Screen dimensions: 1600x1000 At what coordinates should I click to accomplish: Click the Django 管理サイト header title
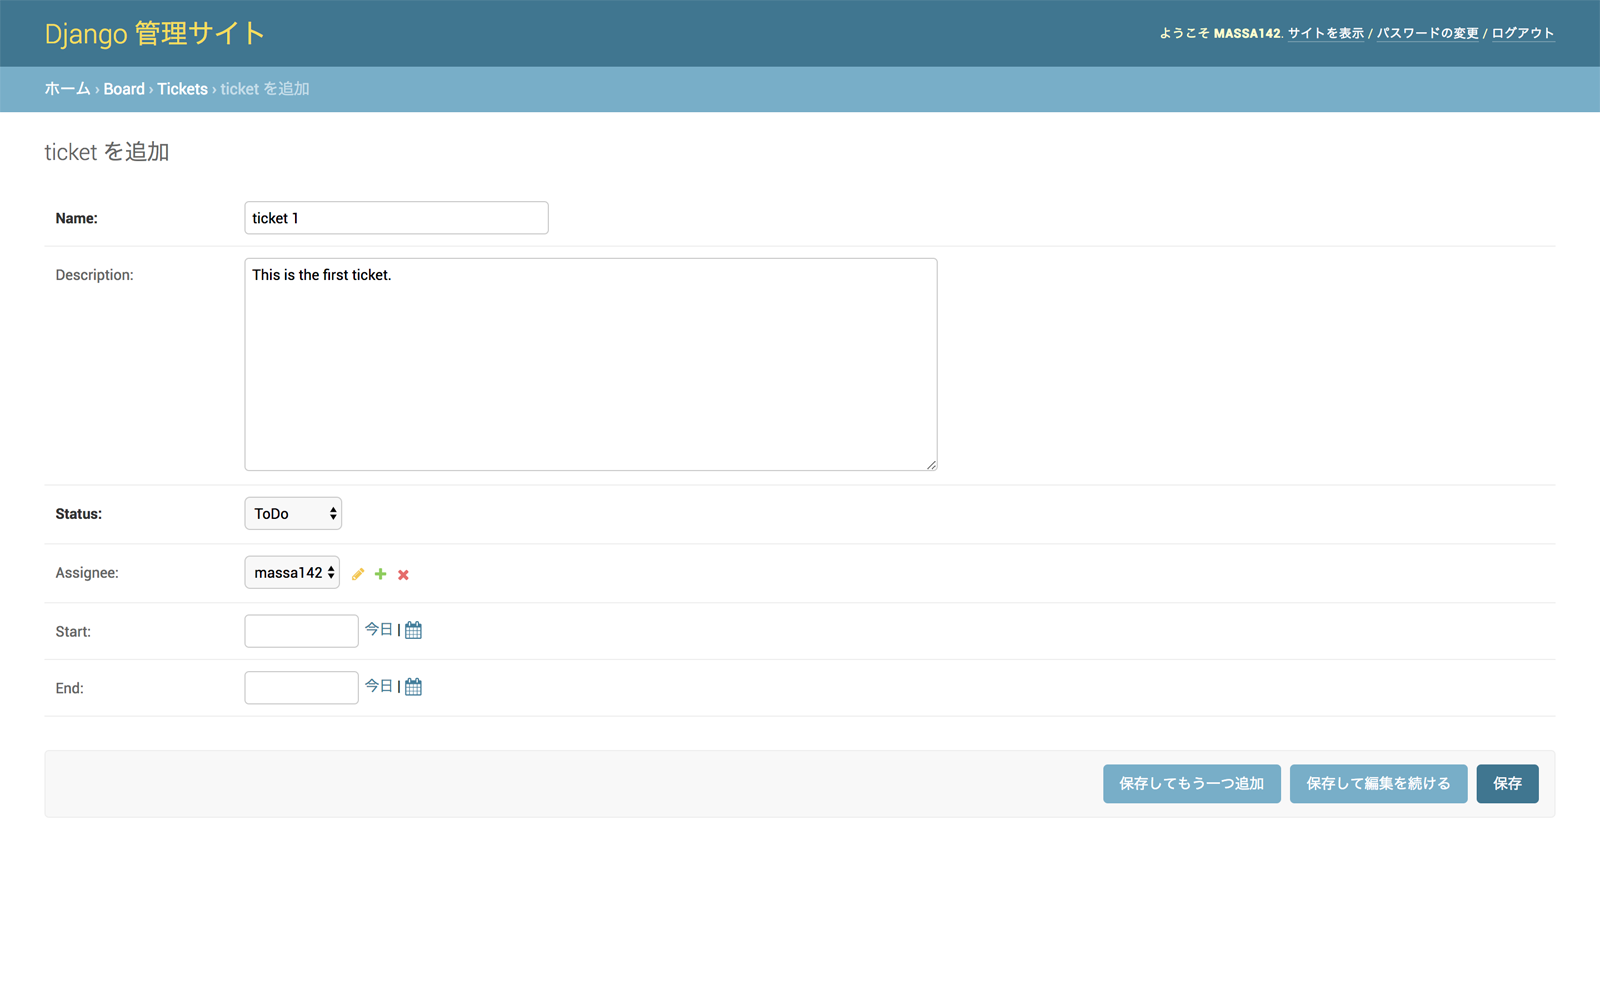pos(155,33)
